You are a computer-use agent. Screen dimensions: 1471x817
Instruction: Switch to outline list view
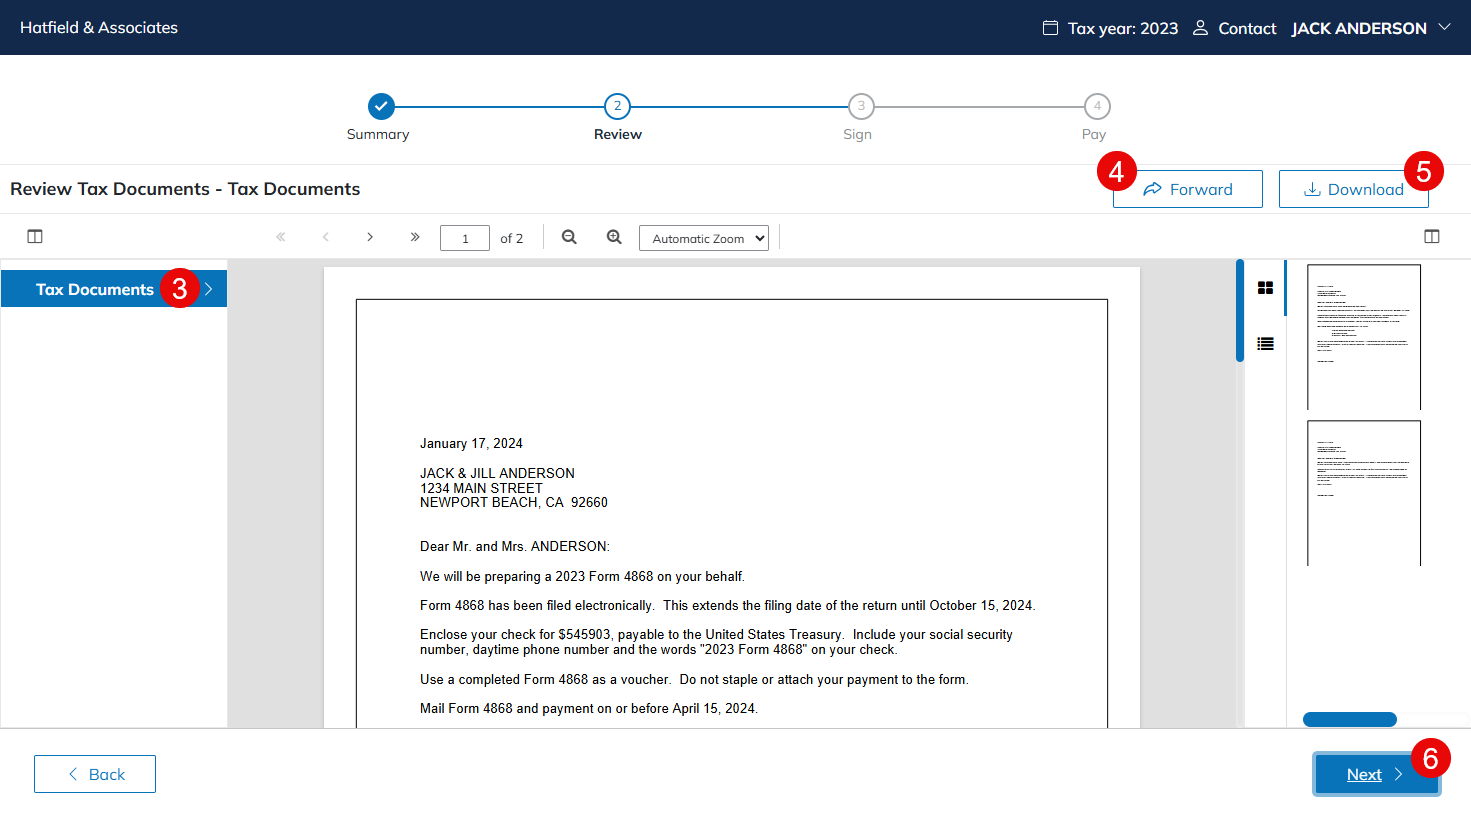click(x=1265, y=344)
